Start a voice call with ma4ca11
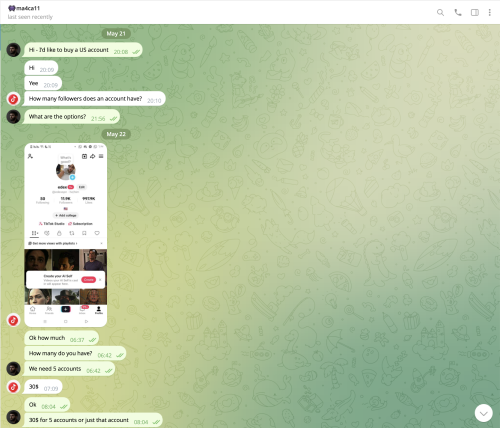Image resolution: width=500 pixels, height=428 pixels. (x=458, y=13)
